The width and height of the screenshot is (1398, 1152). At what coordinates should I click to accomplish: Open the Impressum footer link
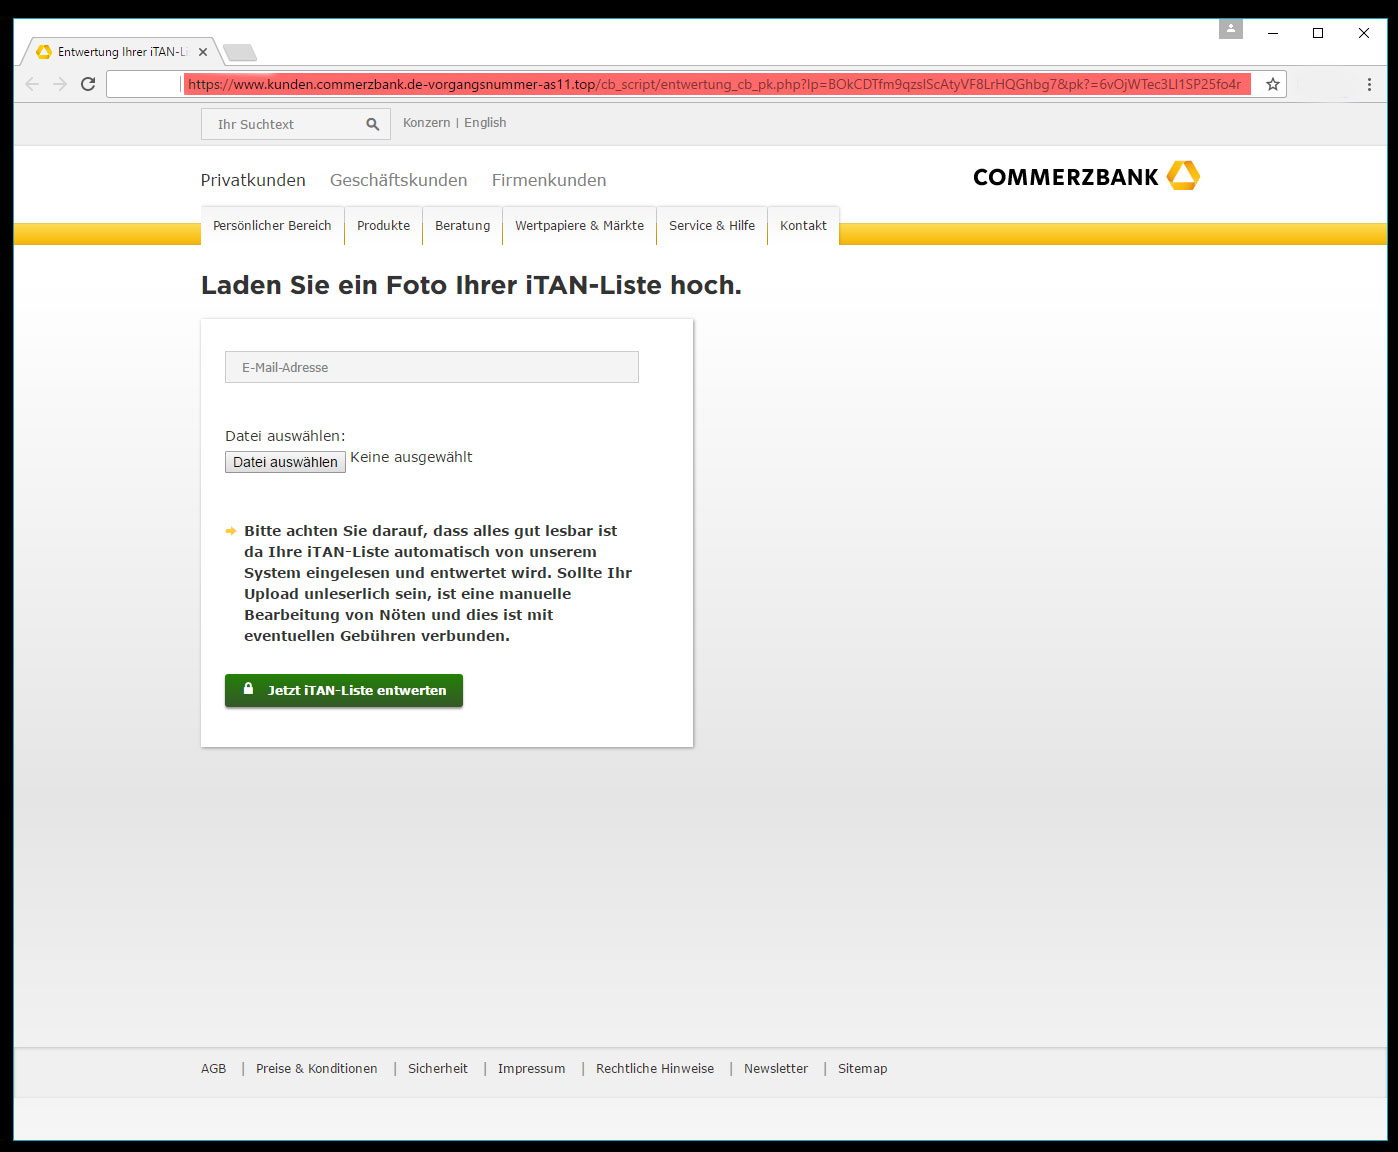[531, 1069]
